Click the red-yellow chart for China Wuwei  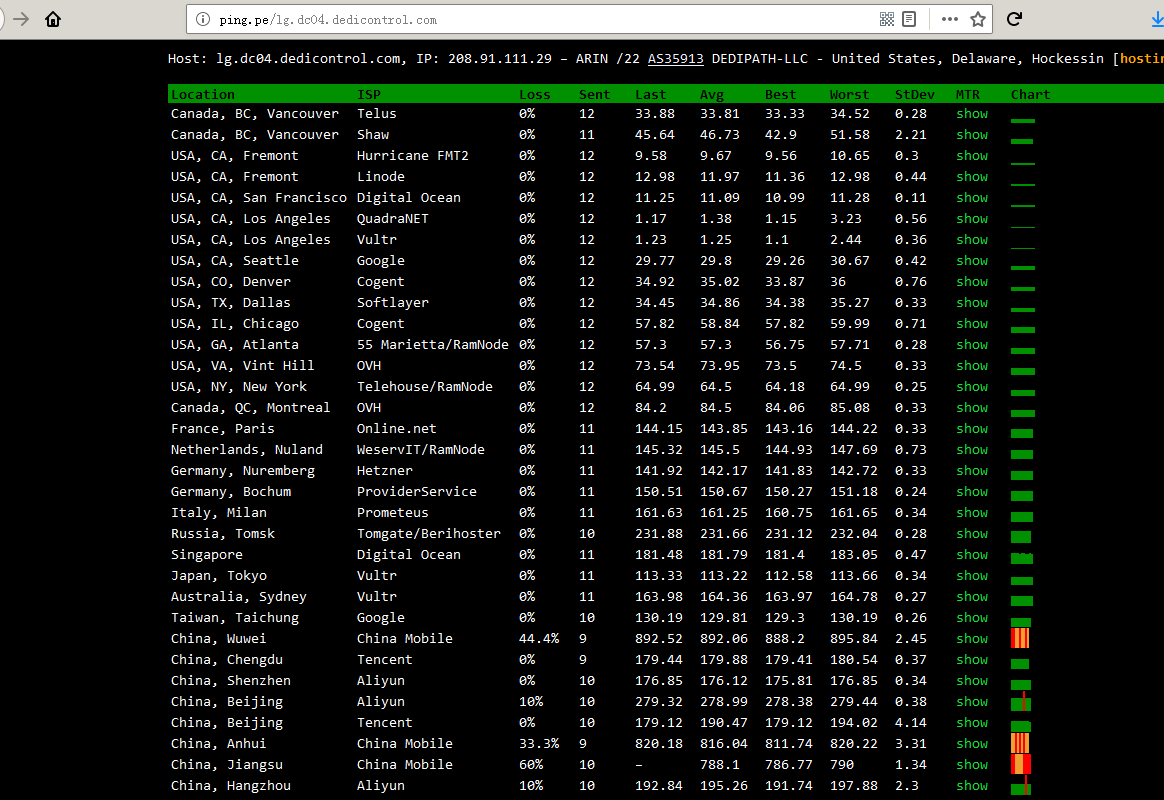point(1020,638)
